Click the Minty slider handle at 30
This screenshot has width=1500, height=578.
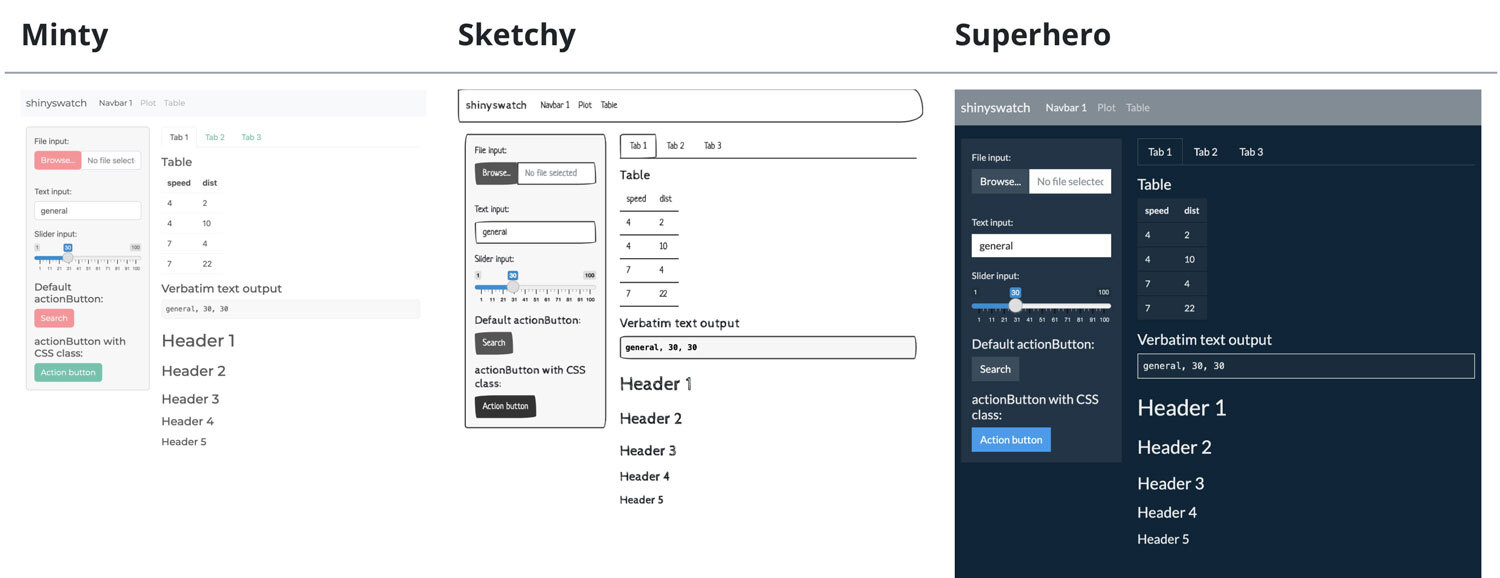[68, 258]
